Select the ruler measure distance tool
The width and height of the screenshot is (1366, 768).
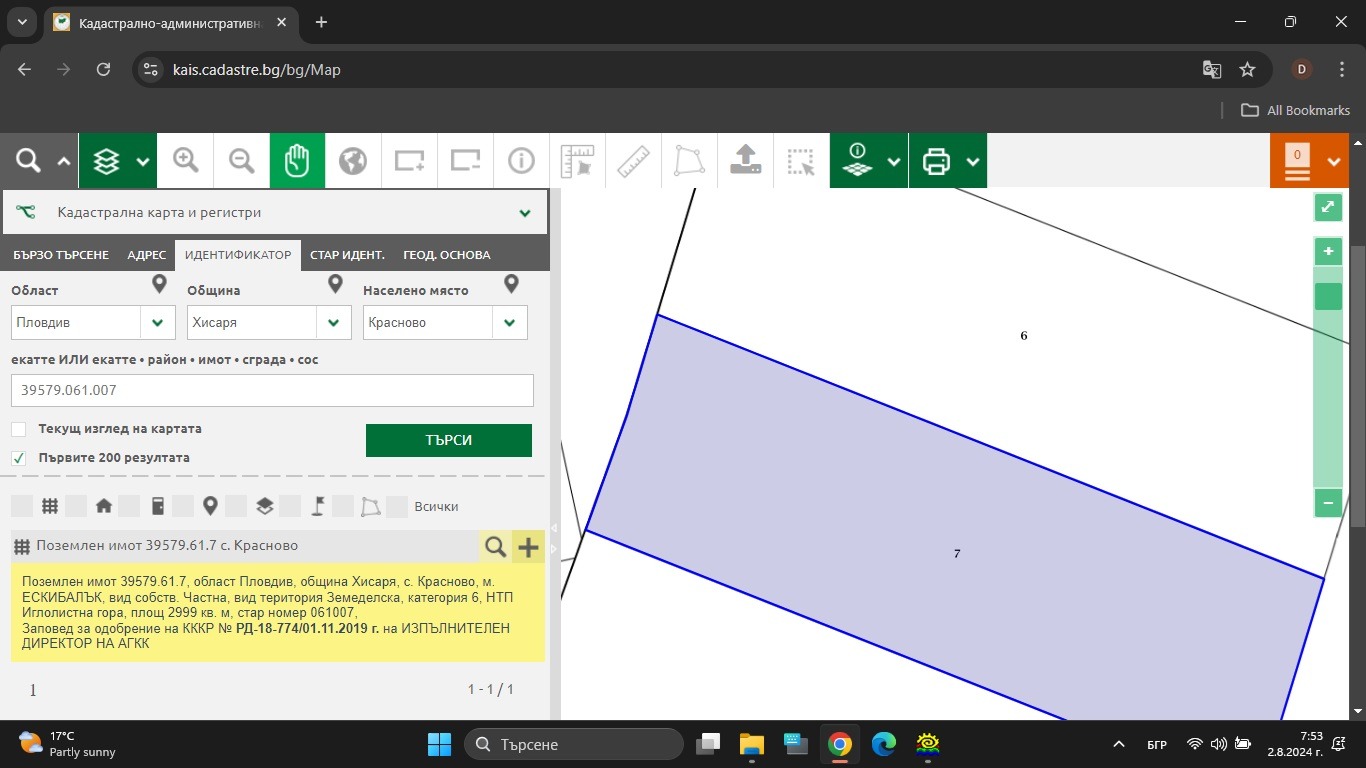(x=634, y=160)
